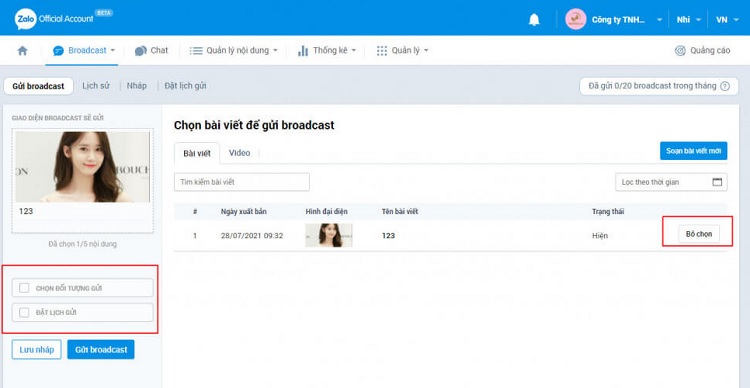This screenshot has width=750, height=388.
Task: Click the Lưu nháp button
Action: tap(36, 350)
